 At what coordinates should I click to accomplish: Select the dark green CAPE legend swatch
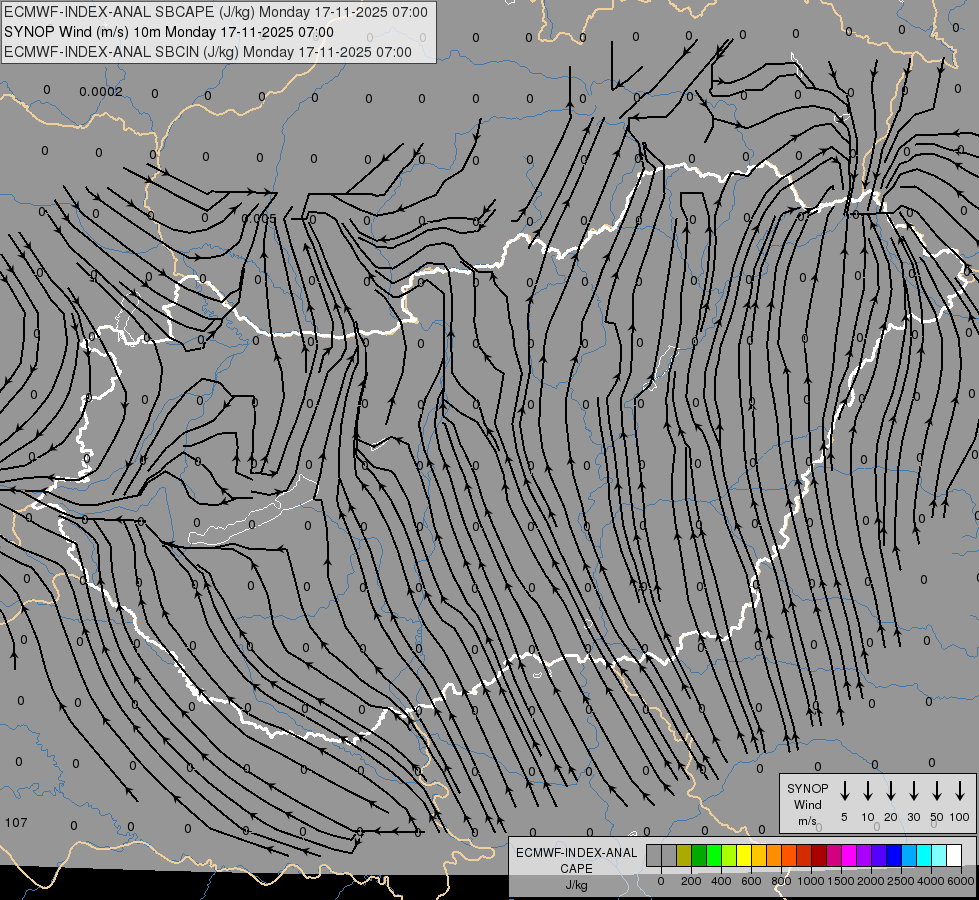[699, 855]
